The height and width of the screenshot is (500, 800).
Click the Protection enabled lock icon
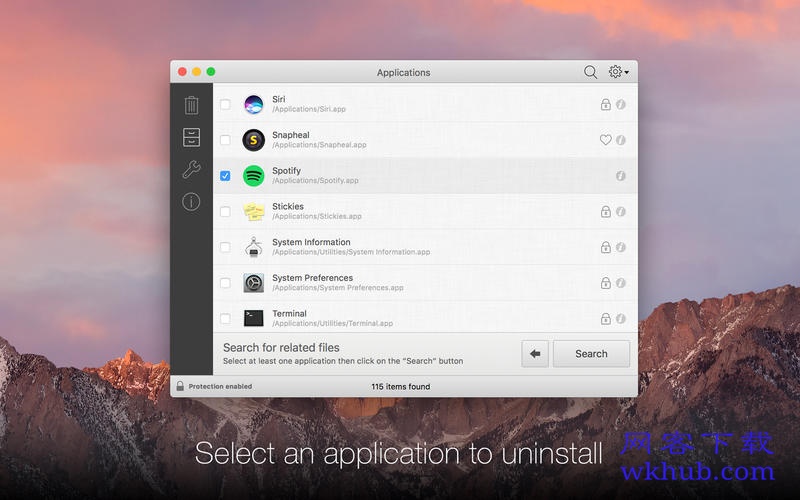point(180,386)
